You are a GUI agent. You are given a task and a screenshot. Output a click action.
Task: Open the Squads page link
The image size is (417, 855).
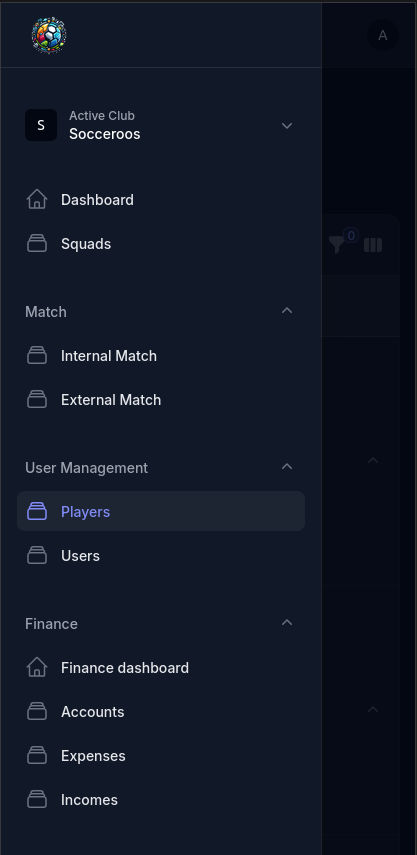161,244
